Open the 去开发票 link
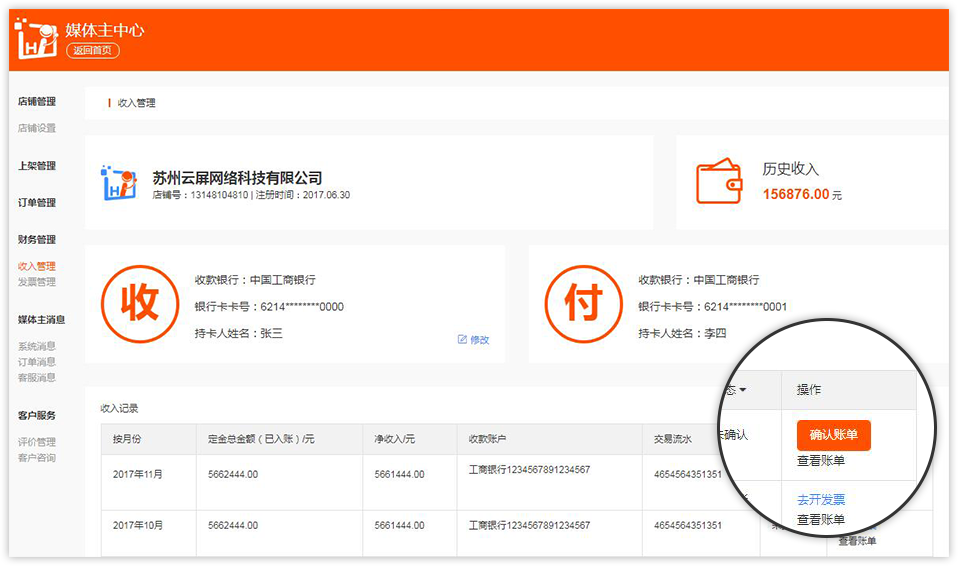Viewport: 958px width, 566px height. tap(821, 499)
